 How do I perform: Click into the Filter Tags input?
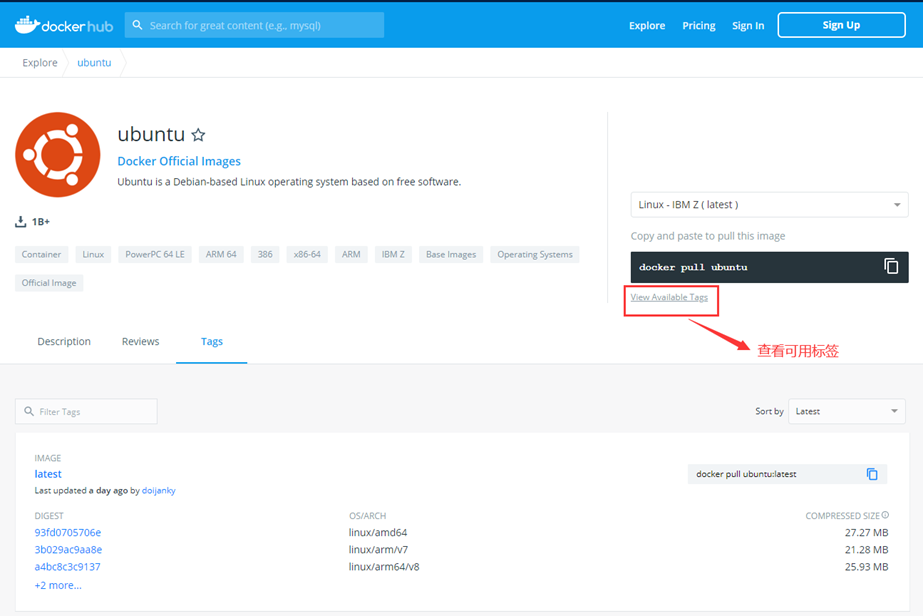point(87,411)
